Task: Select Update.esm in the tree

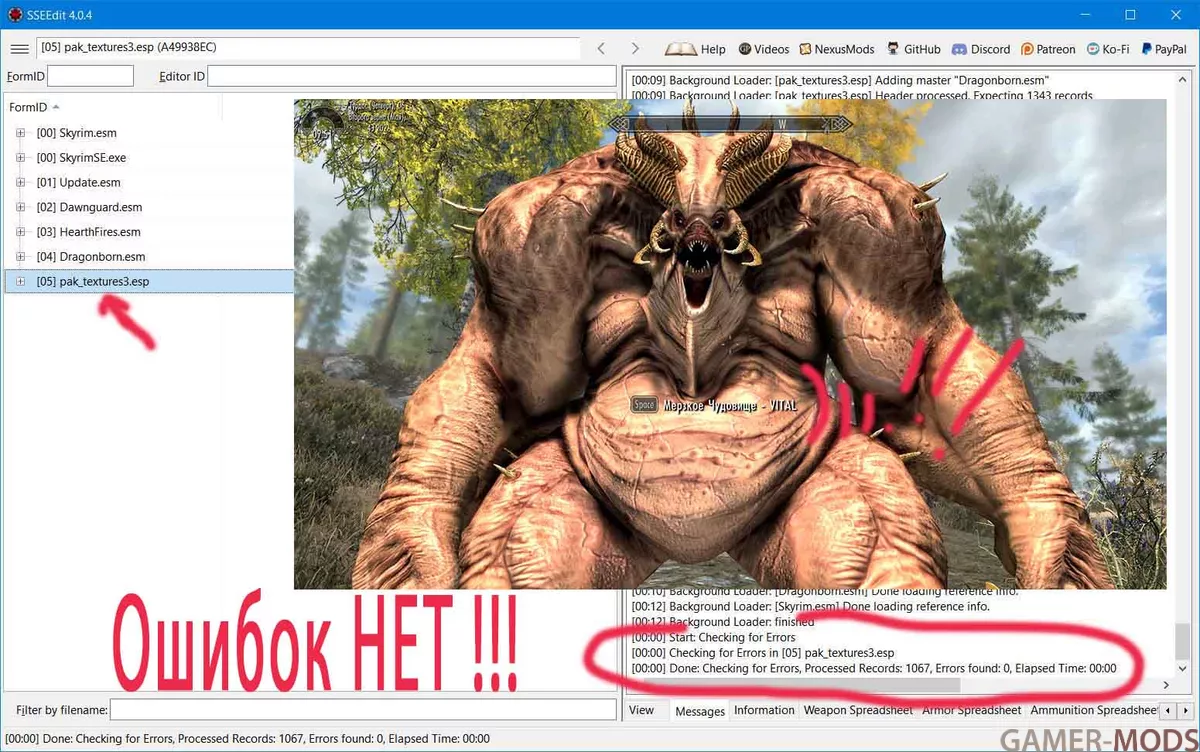Action: click(x=78, y=183)
